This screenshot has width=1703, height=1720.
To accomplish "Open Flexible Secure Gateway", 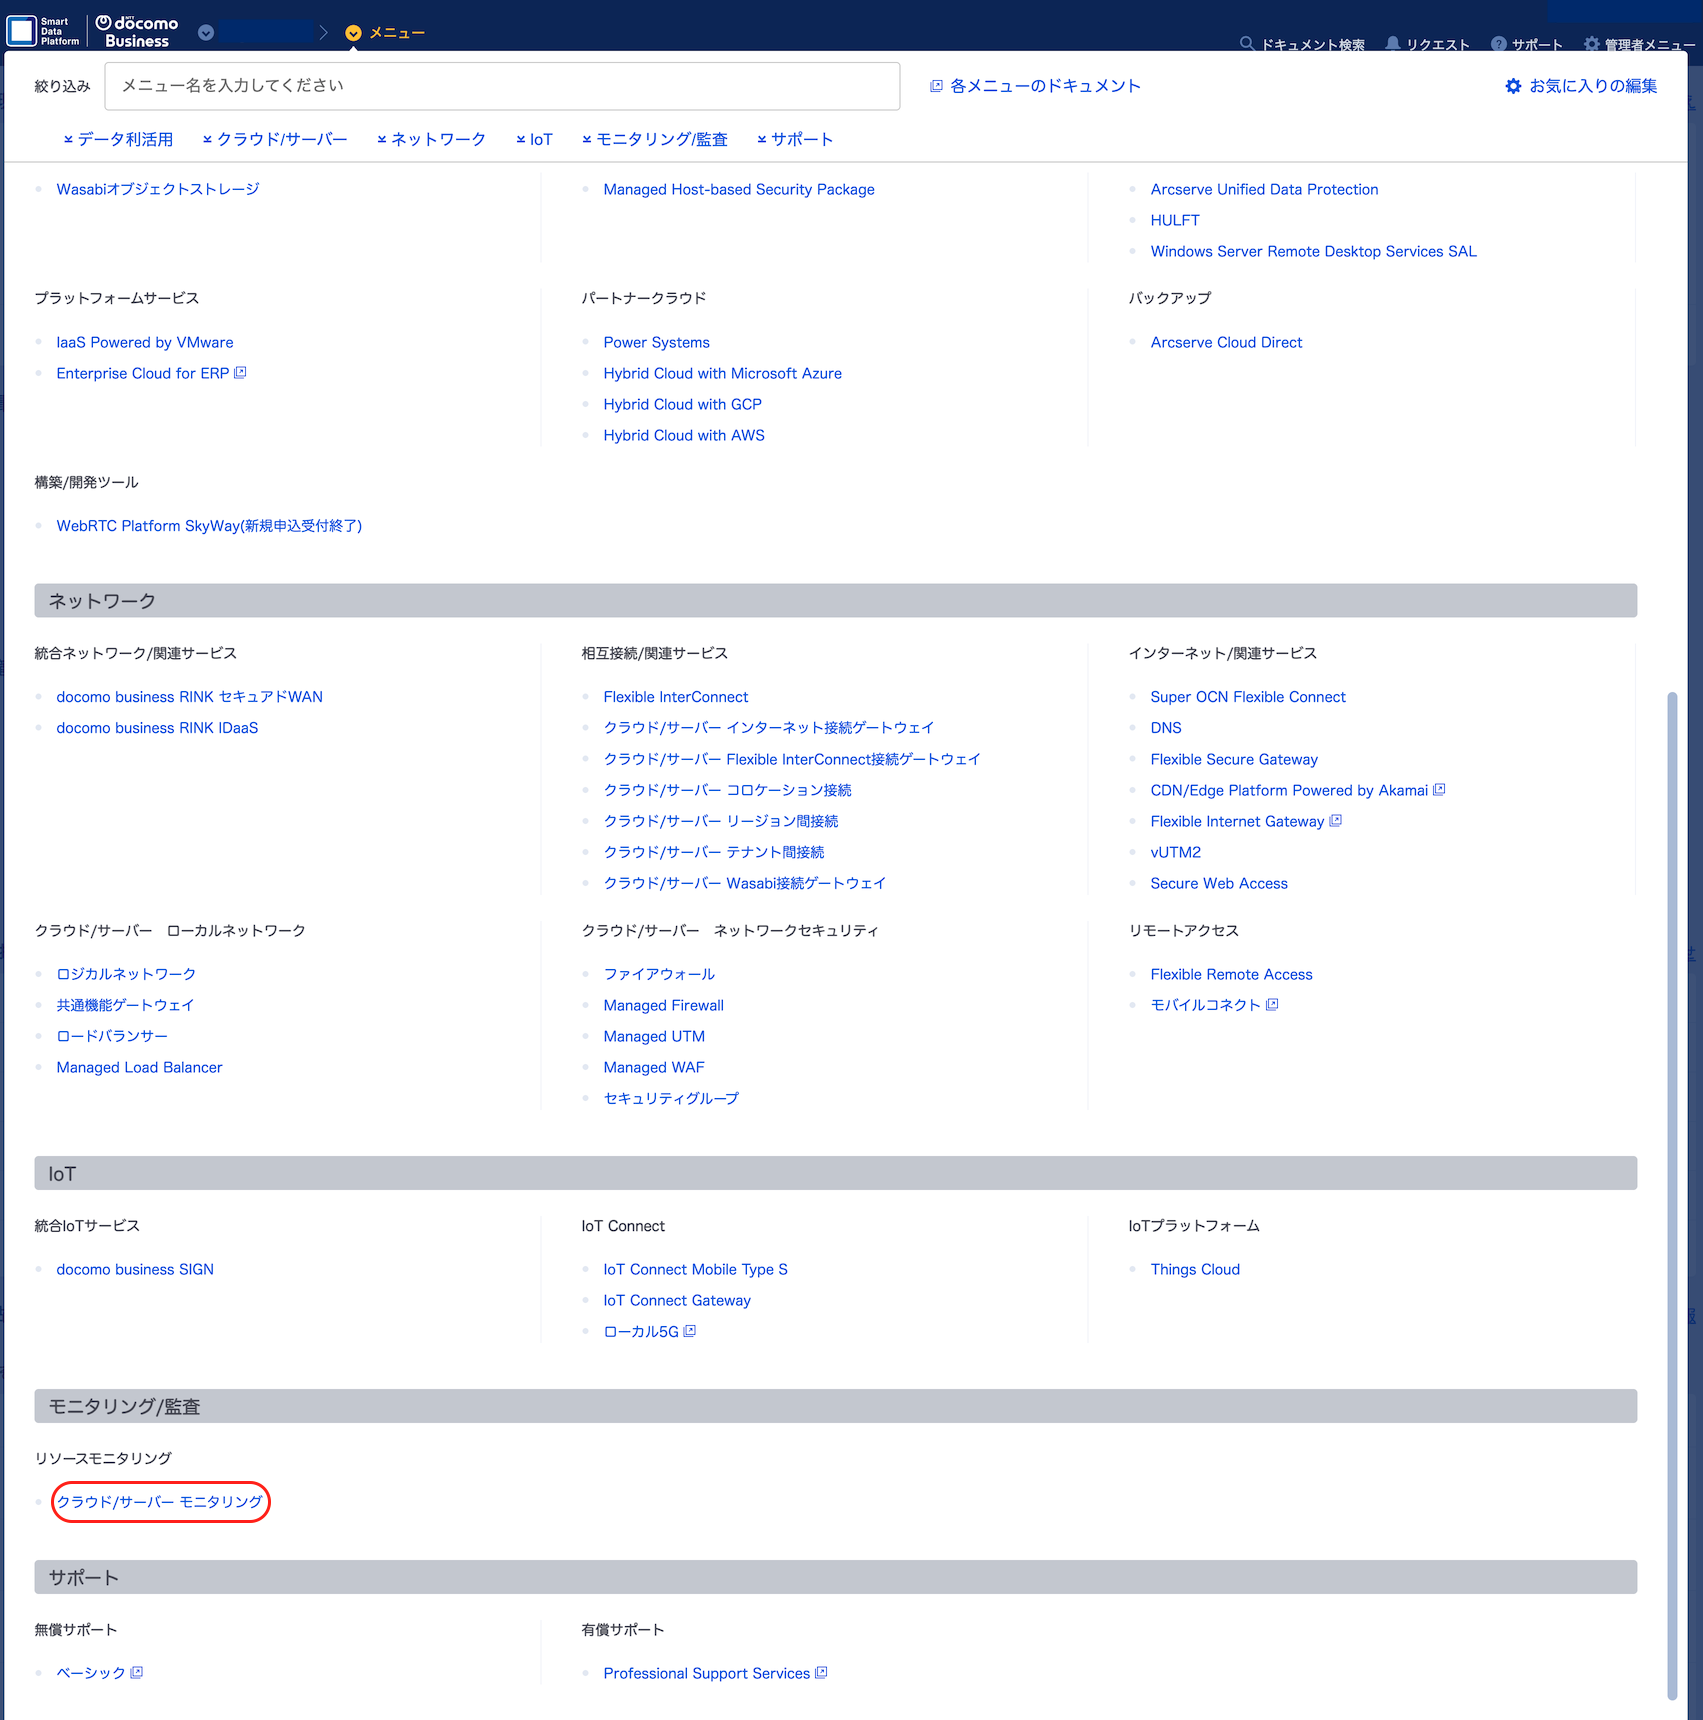I will tap(1234, 759).
